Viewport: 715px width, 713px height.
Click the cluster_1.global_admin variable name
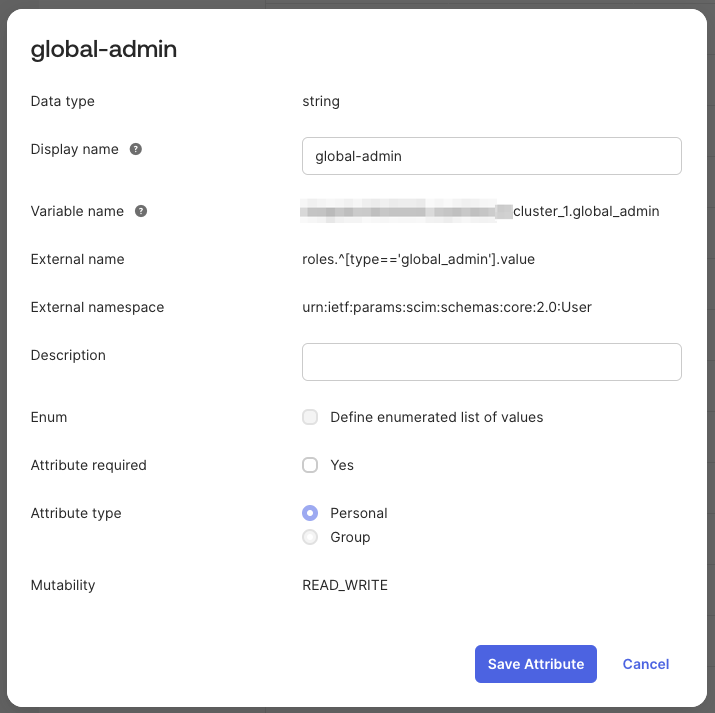point(586,211)
